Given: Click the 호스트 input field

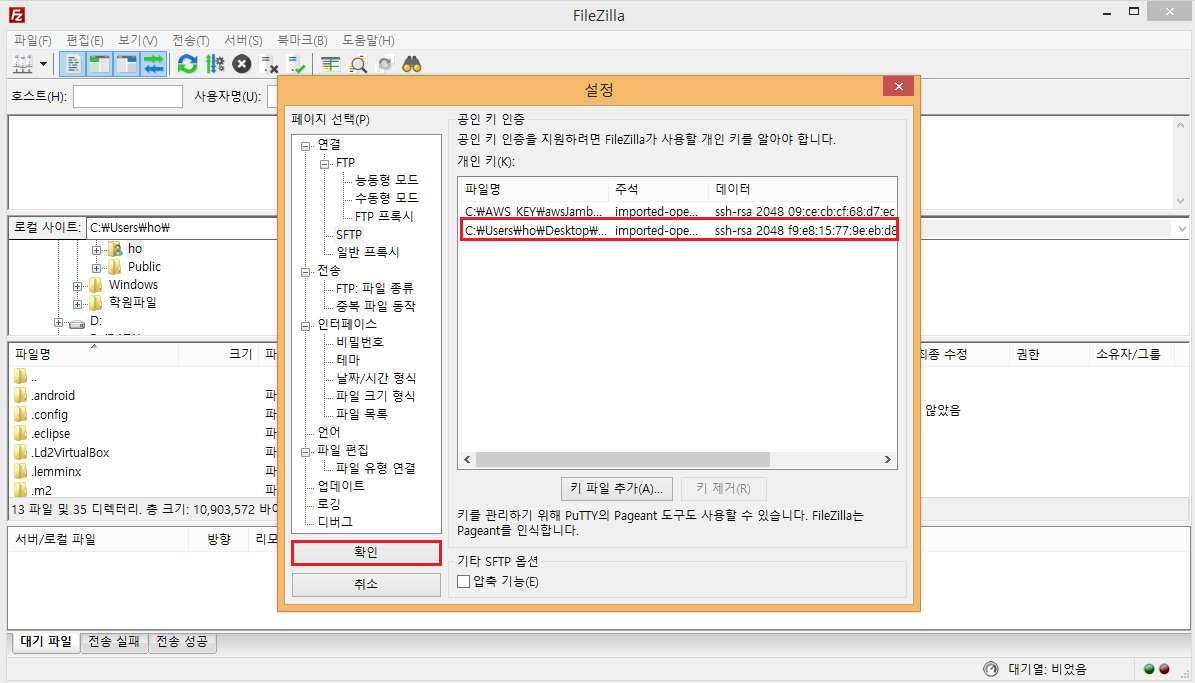Looking at the screenshot, I should pyautogui.click(x=127, y=96).
